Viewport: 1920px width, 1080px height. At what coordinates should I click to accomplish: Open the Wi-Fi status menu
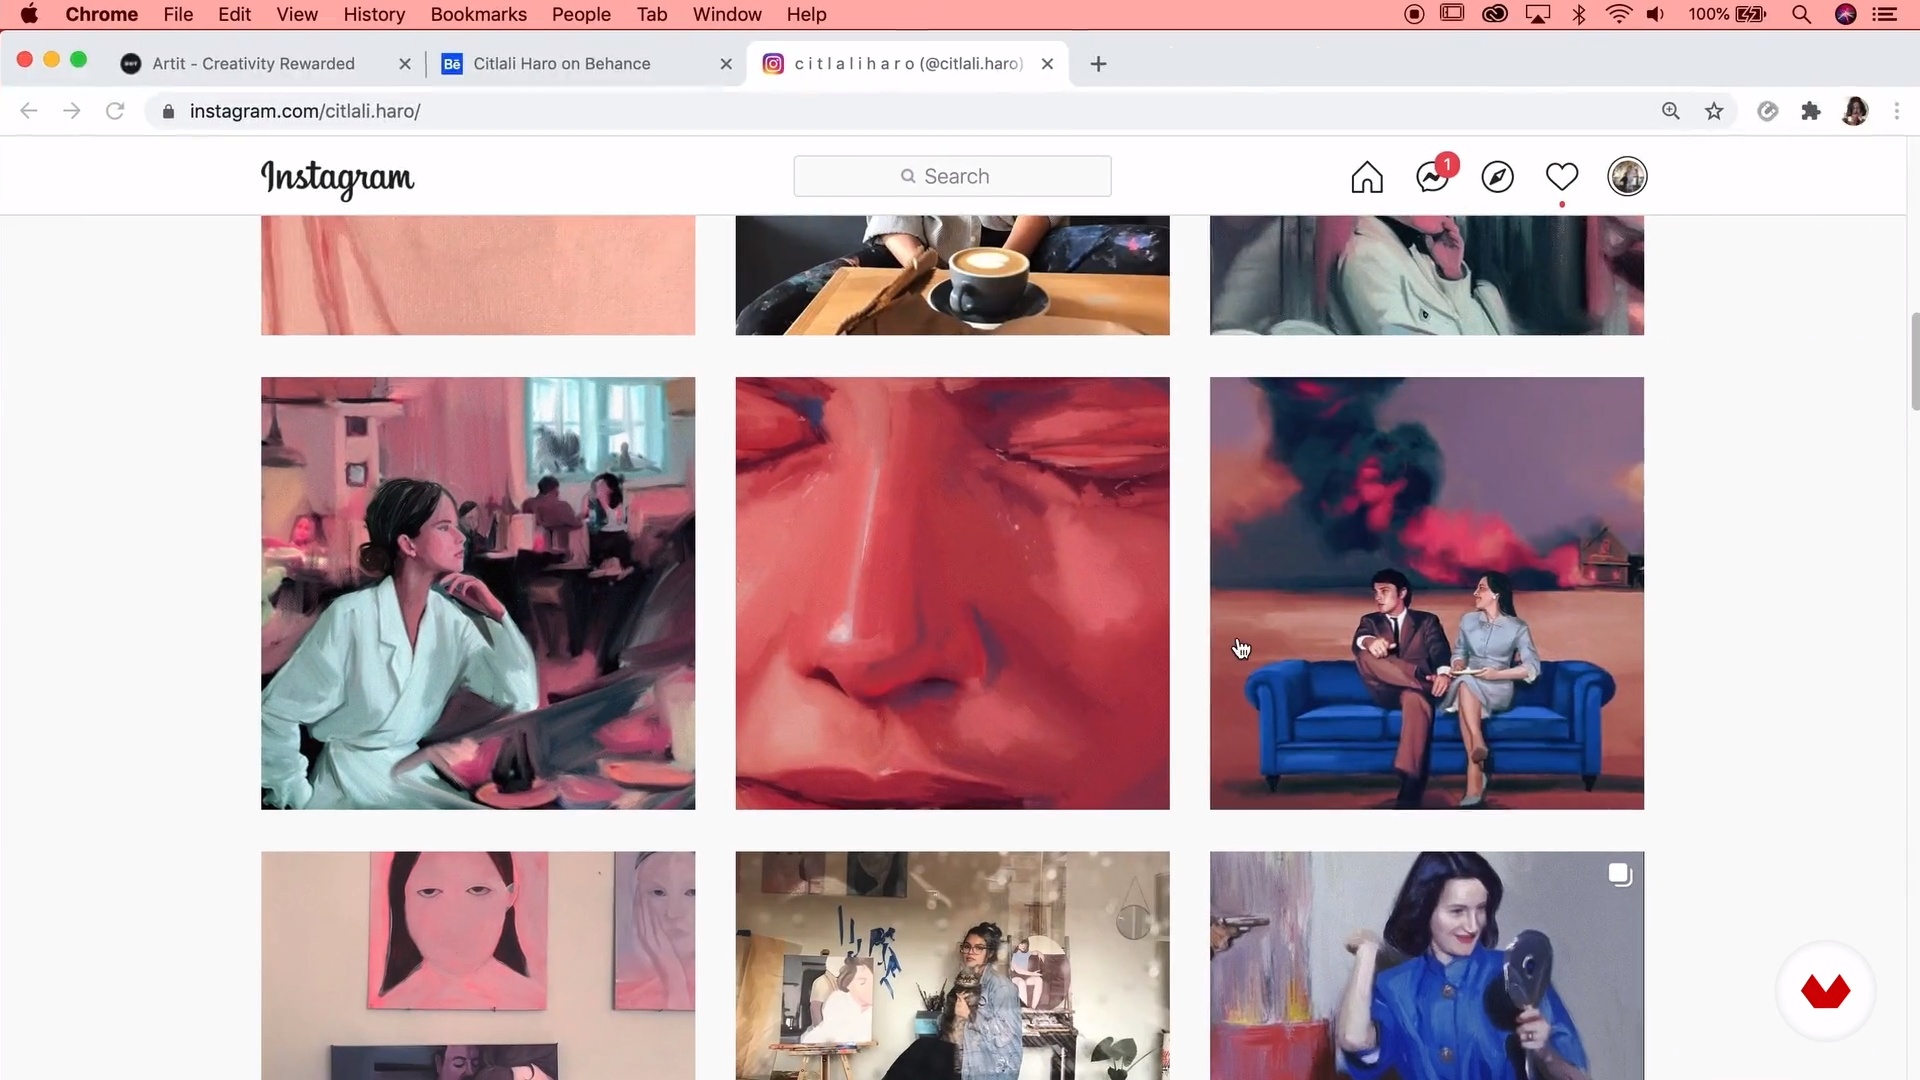coord(1618,14)
